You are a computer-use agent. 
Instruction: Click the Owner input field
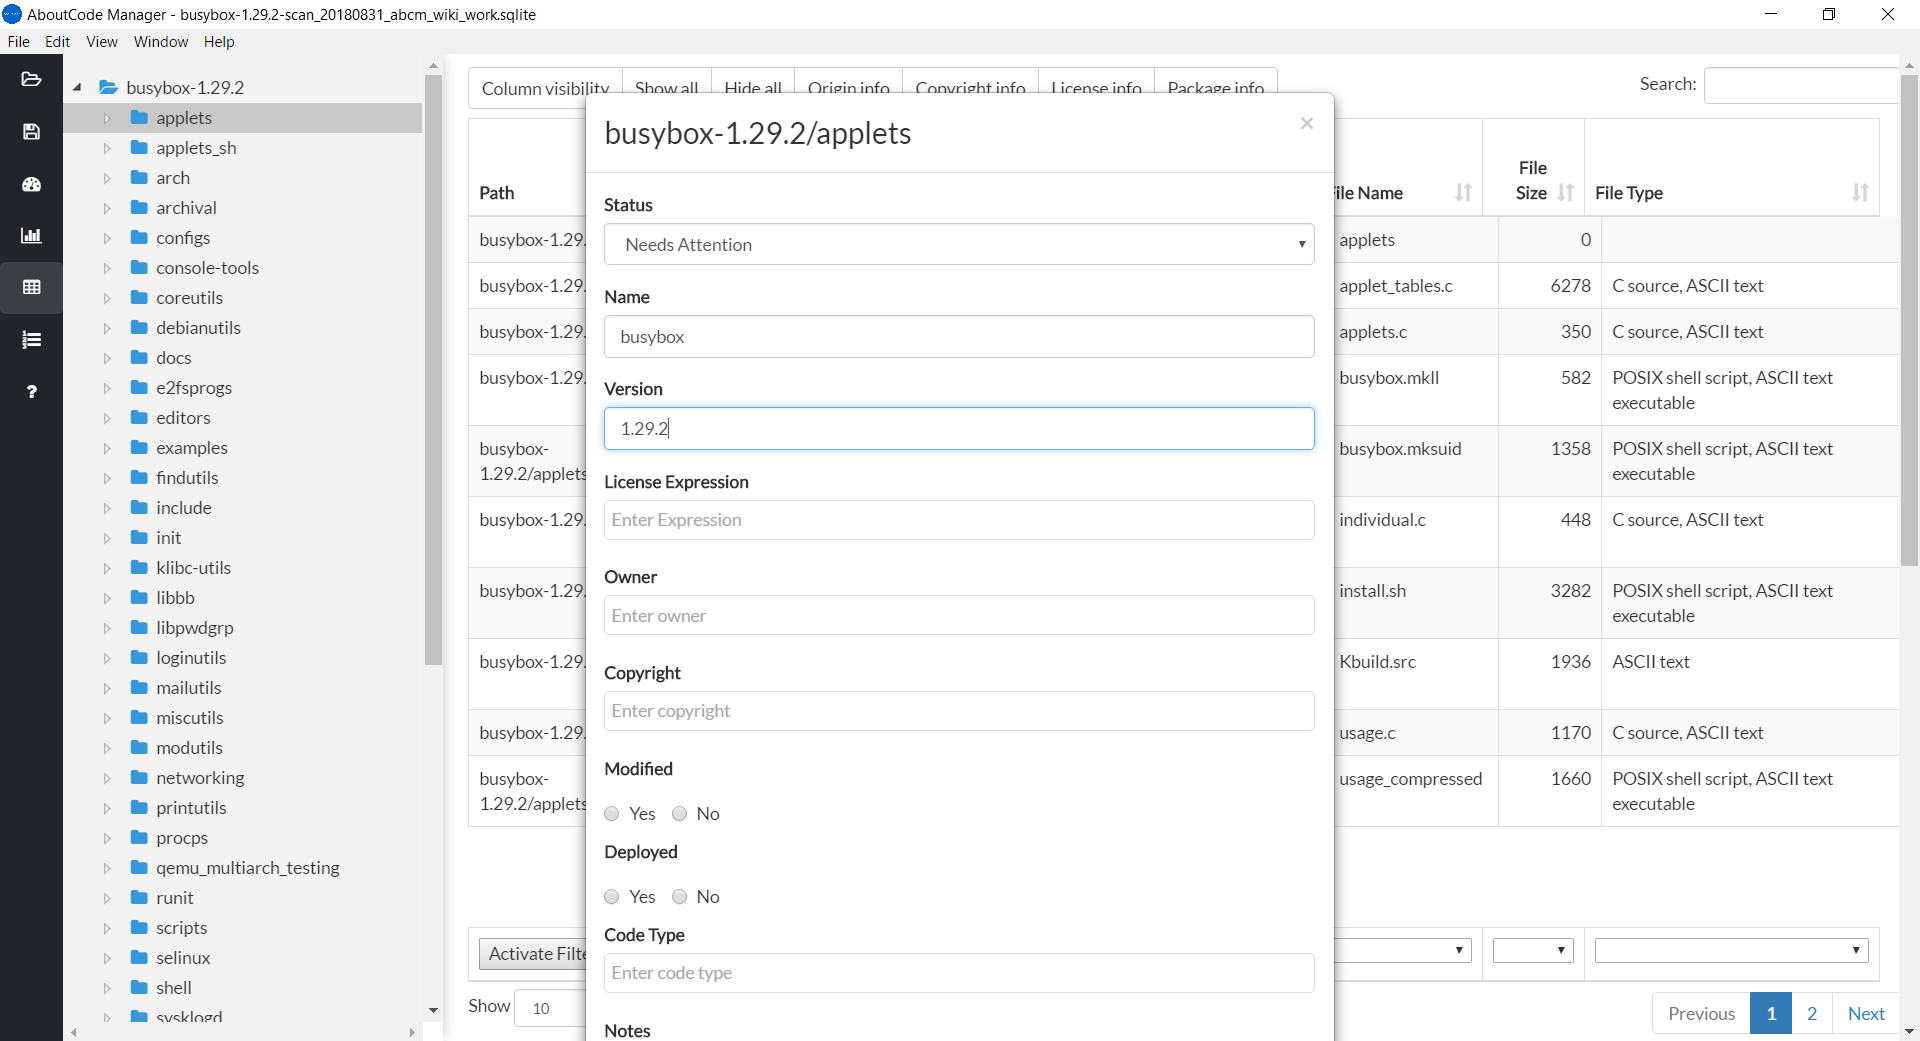pyautogui.click(x=959, y=616)
